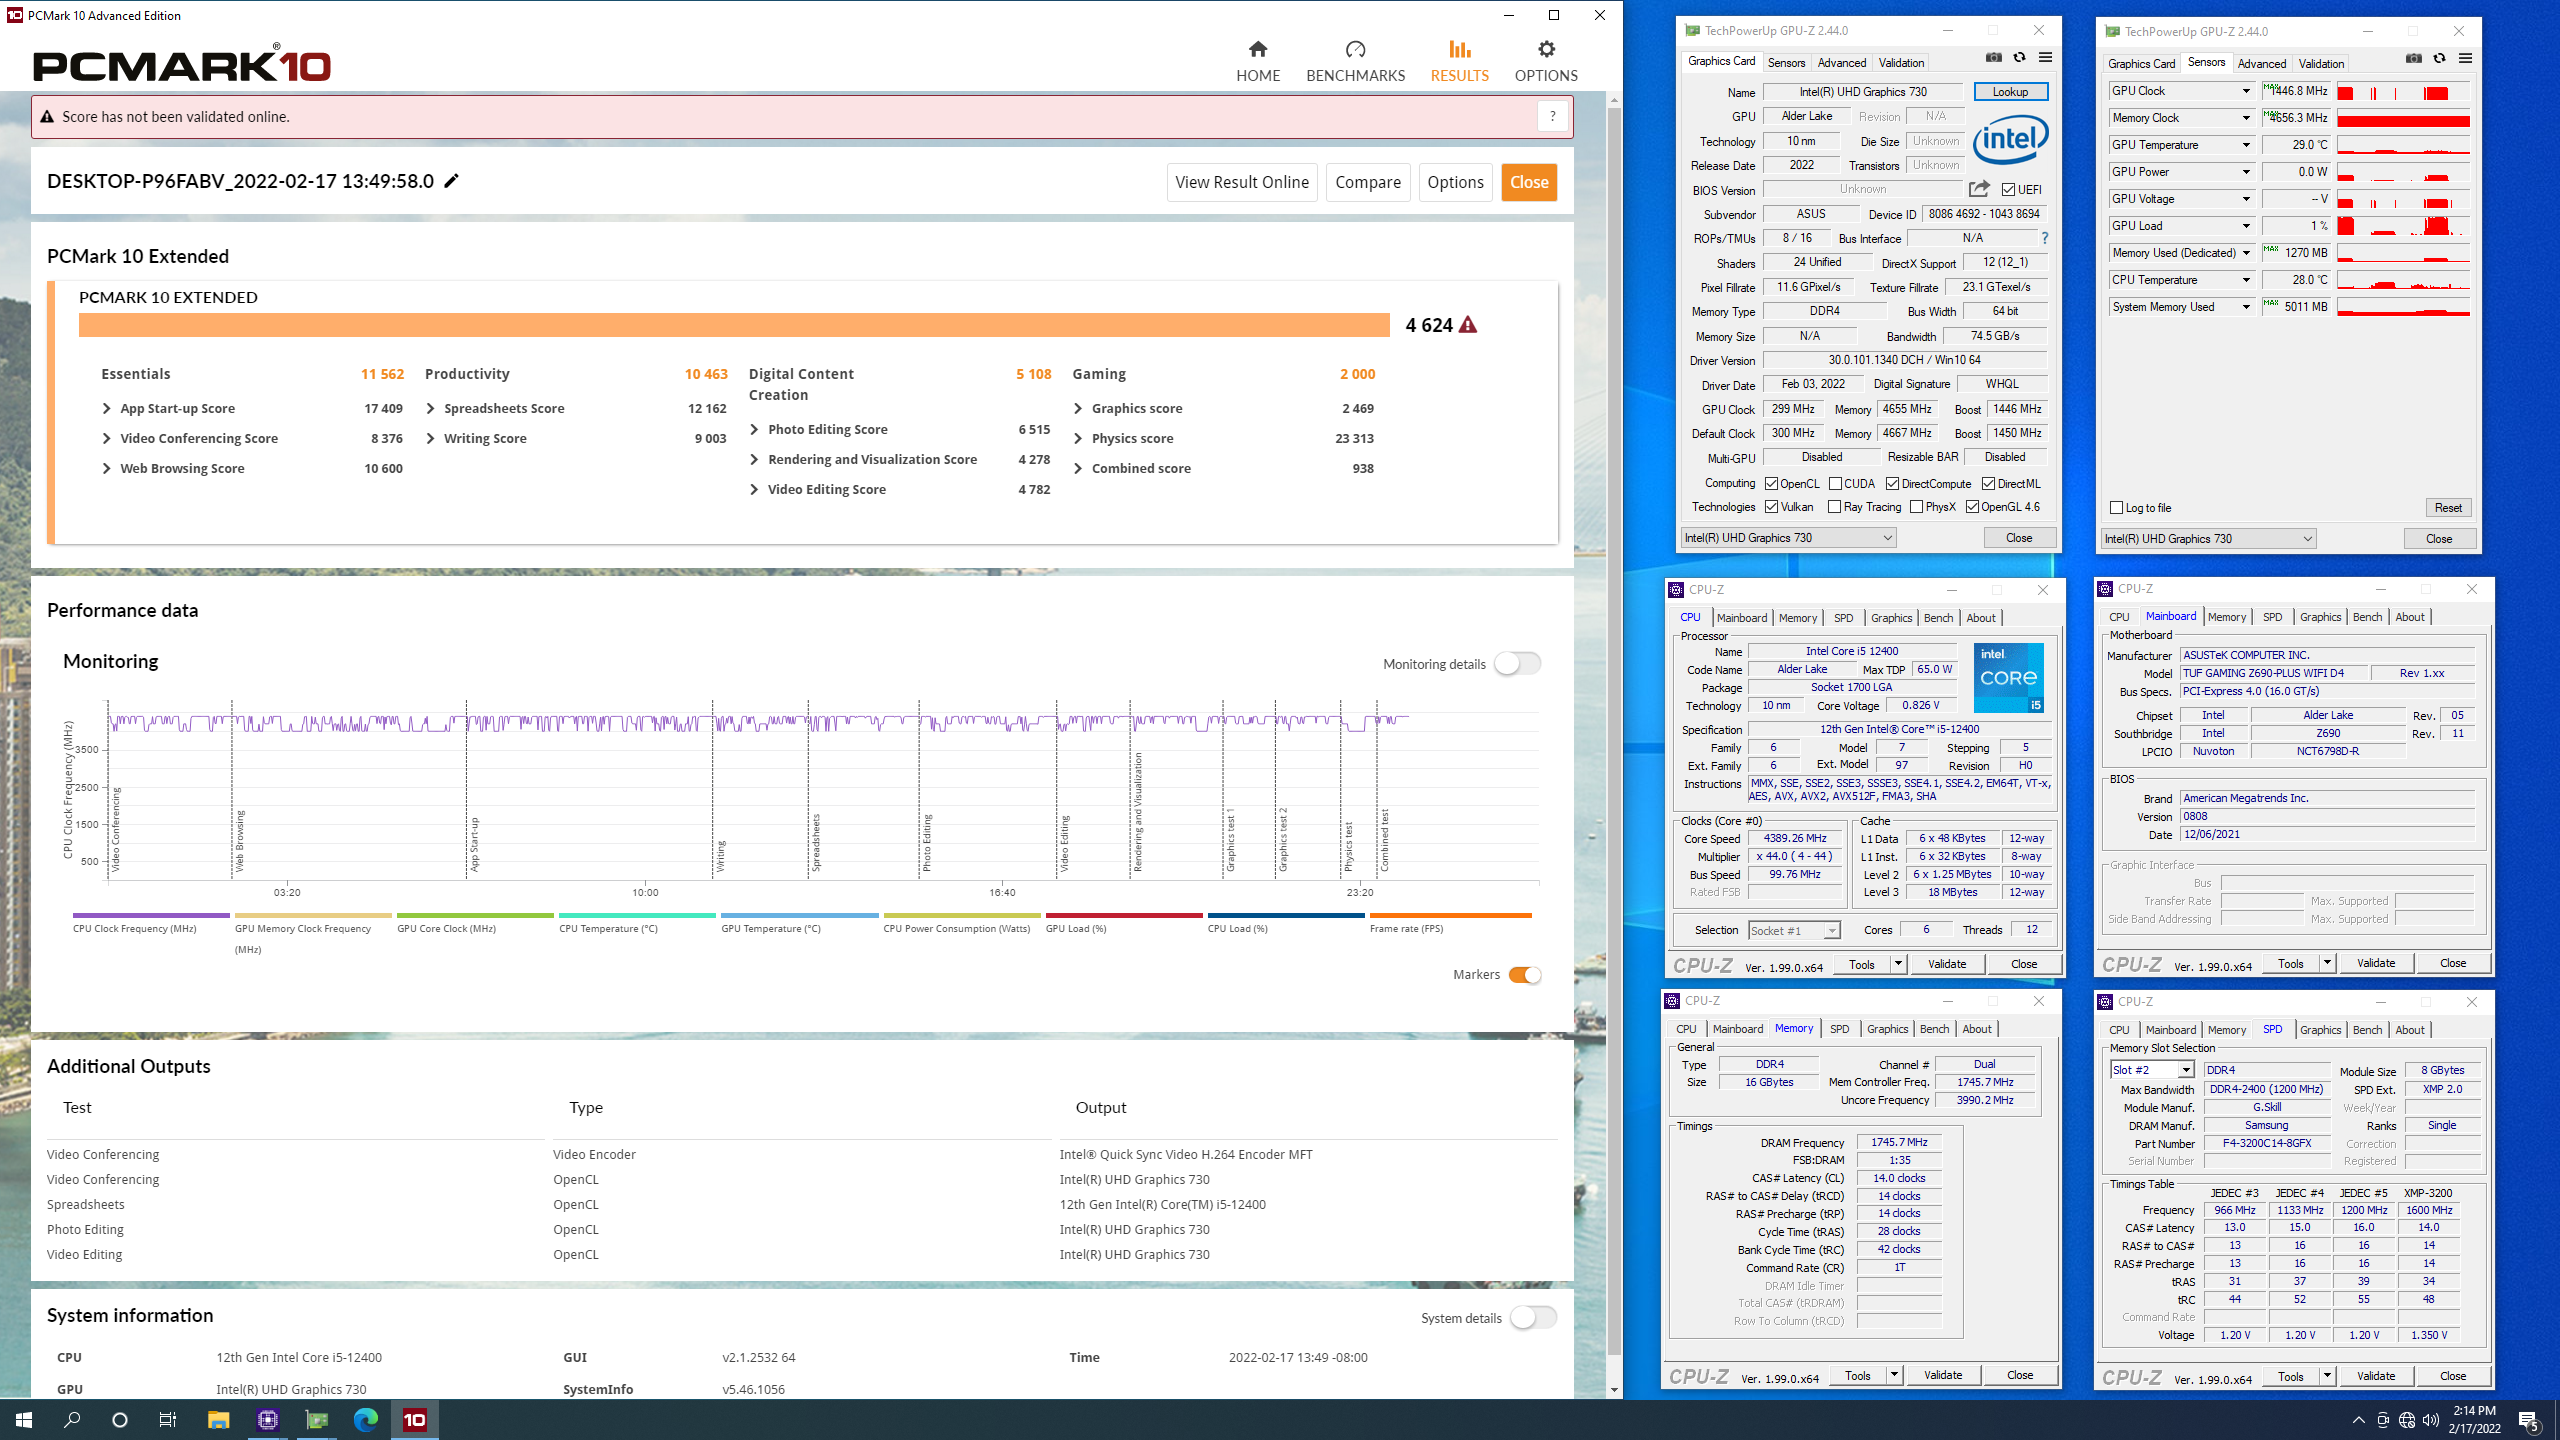Open the OPTIONS gear in PCMark
Screen dimensions: 2560x1440
pyautogui.click(x=1545, y=61)
